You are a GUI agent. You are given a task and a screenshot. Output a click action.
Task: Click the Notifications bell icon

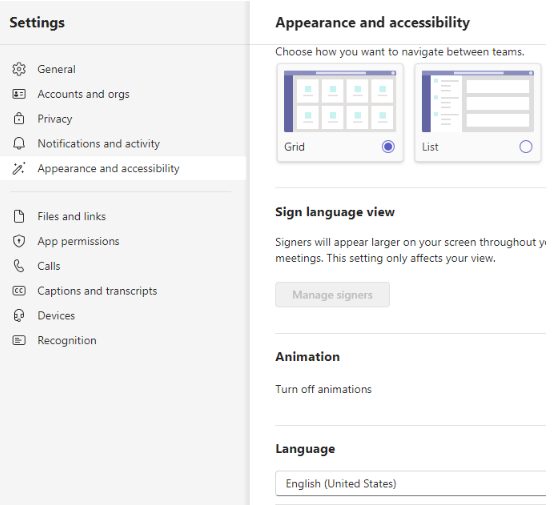[19, 144]
